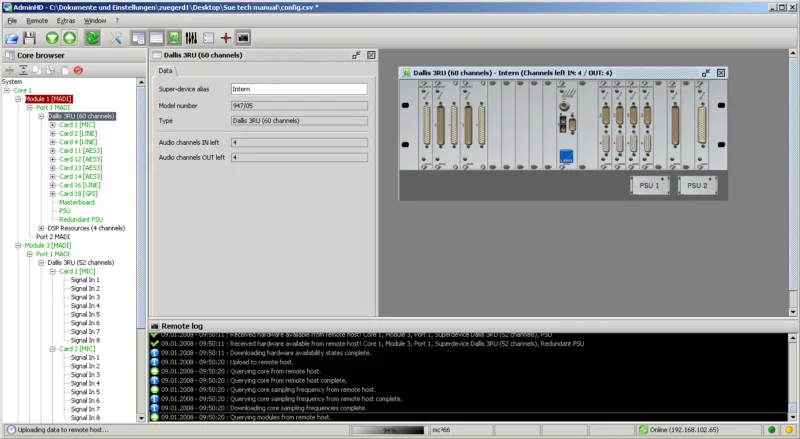Image resolution: width=800 pixels, height=439 pixels.
Task: Click the Online connection status icon
Action: (643, 430)
